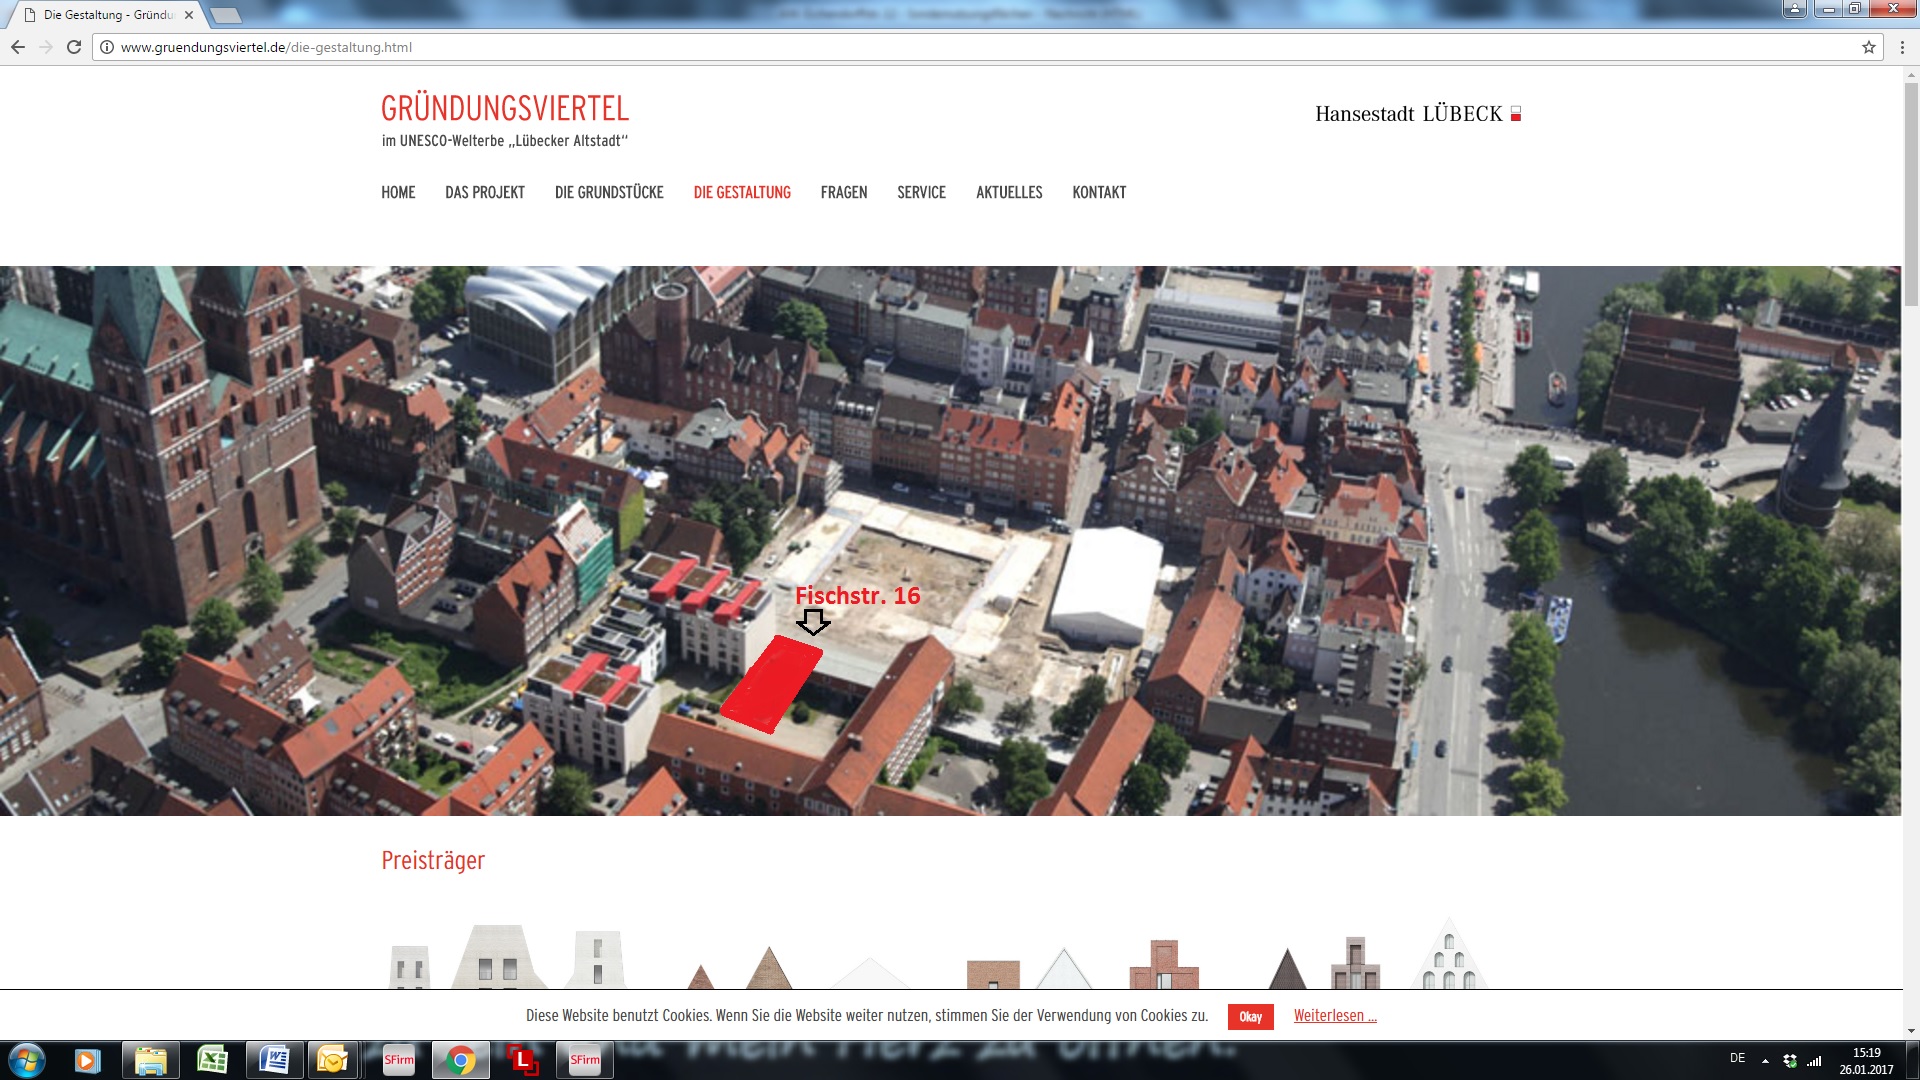Open the white gabled facade with arched windows
This screenshot has height=1080, width=1920.
(1449, 955)
